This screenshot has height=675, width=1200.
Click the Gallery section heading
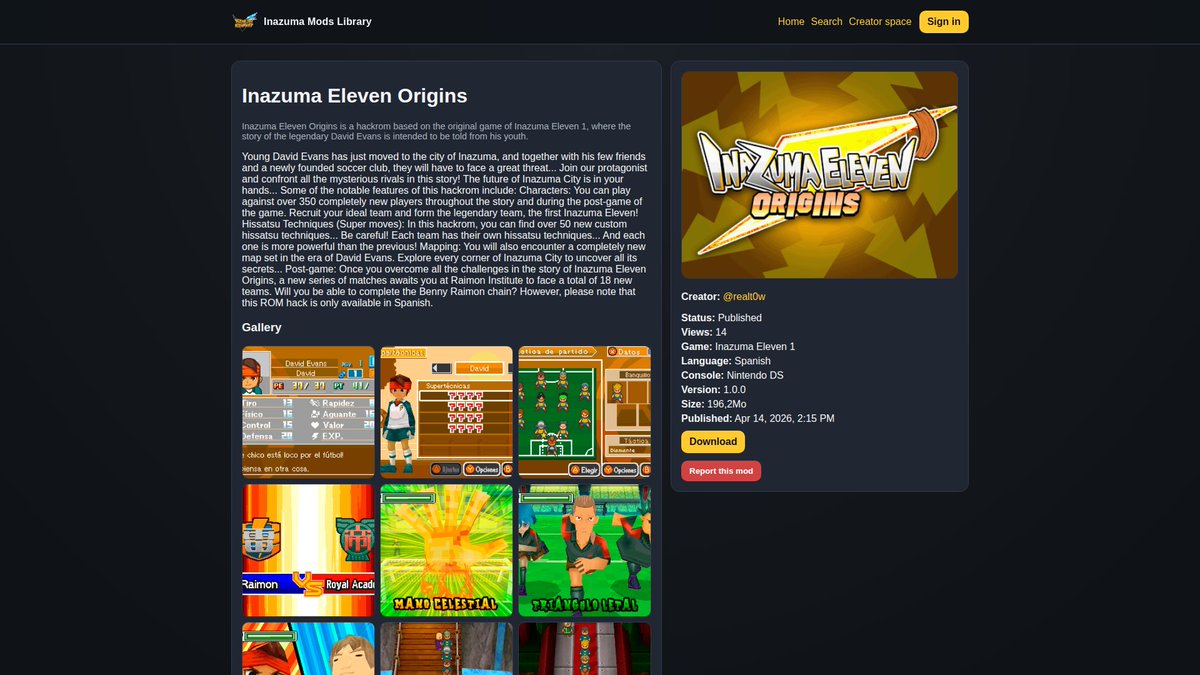pyautogui.click(x=262, y=327)
